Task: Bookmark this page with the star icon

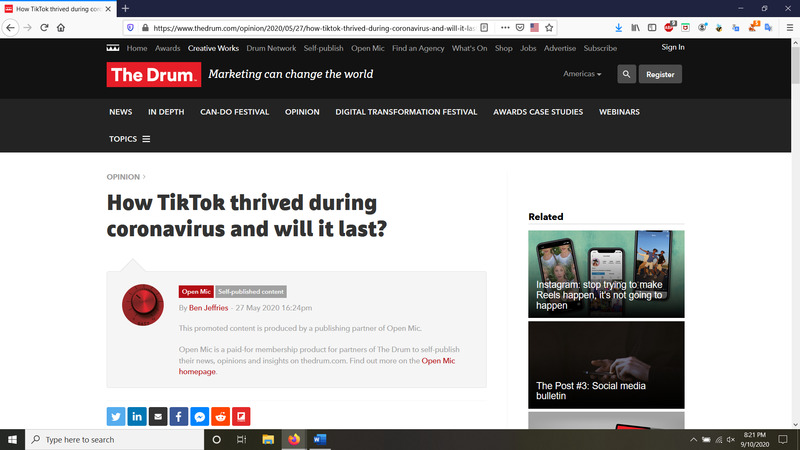Action: [x=550, y=28]
